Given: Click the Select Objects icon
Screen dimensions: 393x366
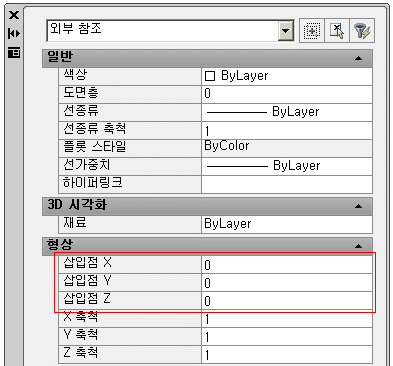Looking at the screenshot, I should 337,31.
